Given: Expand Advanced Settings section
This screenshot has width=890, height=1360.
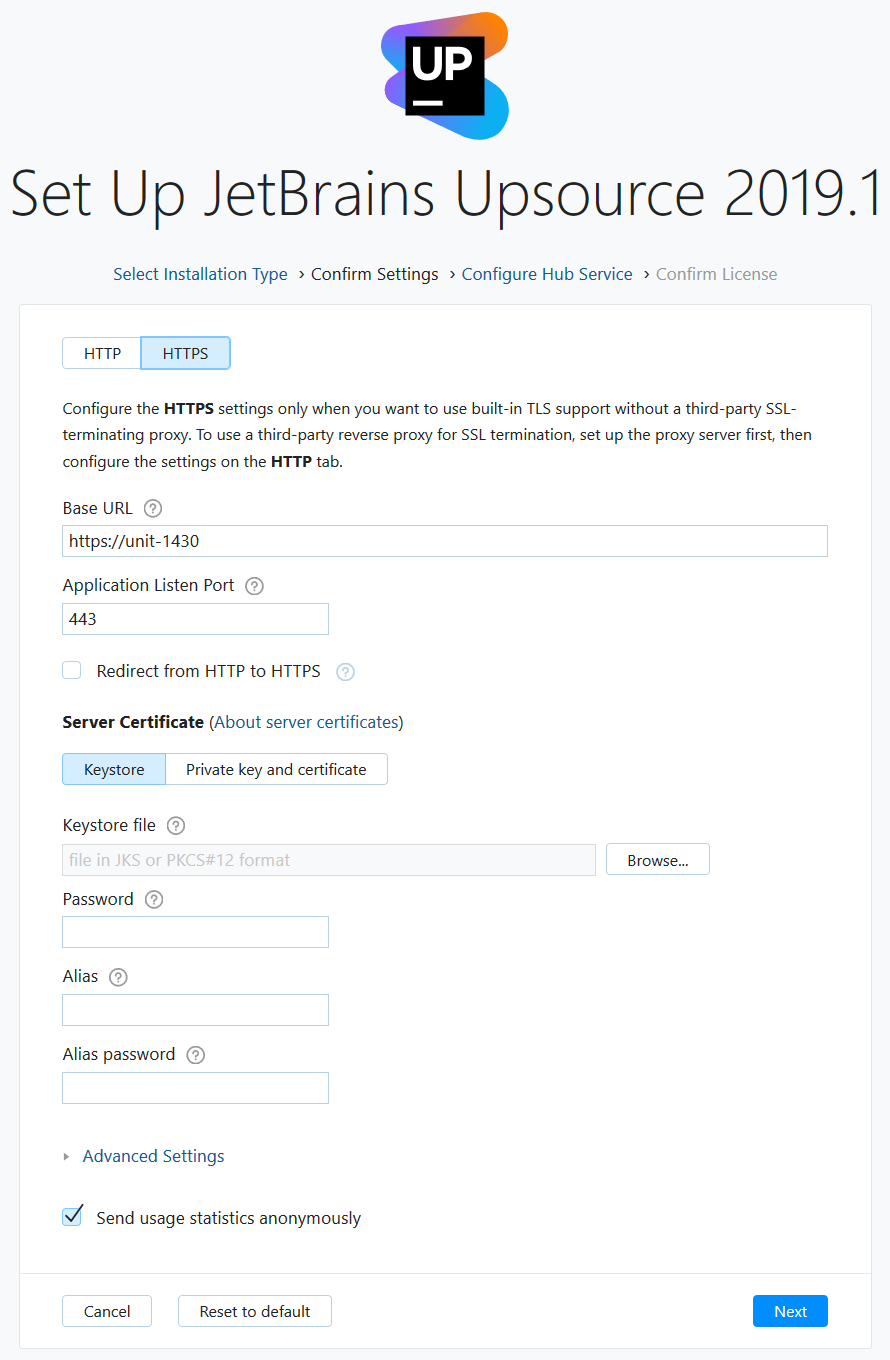Looking at the screenshot, I should pyautogui.click(x=153, y=1156).
